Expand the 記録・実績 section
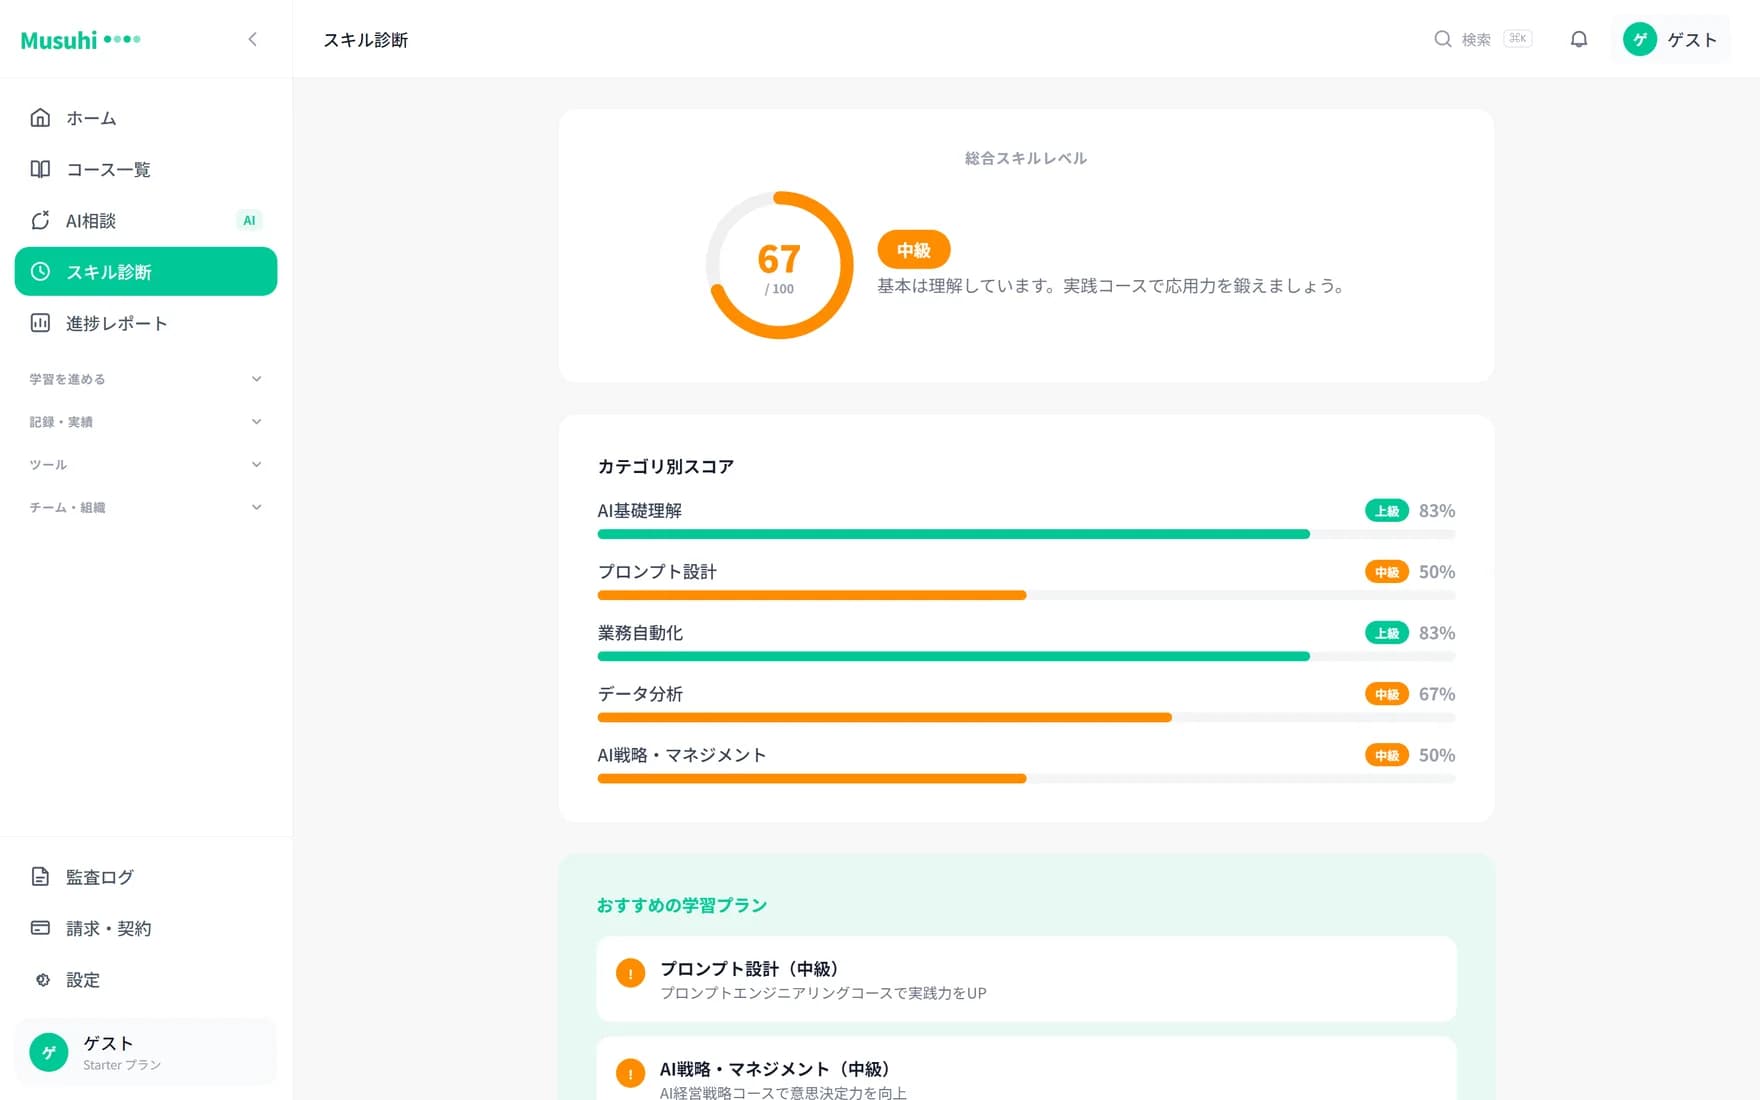The image size is (1760, 1100). click(146, 422)
